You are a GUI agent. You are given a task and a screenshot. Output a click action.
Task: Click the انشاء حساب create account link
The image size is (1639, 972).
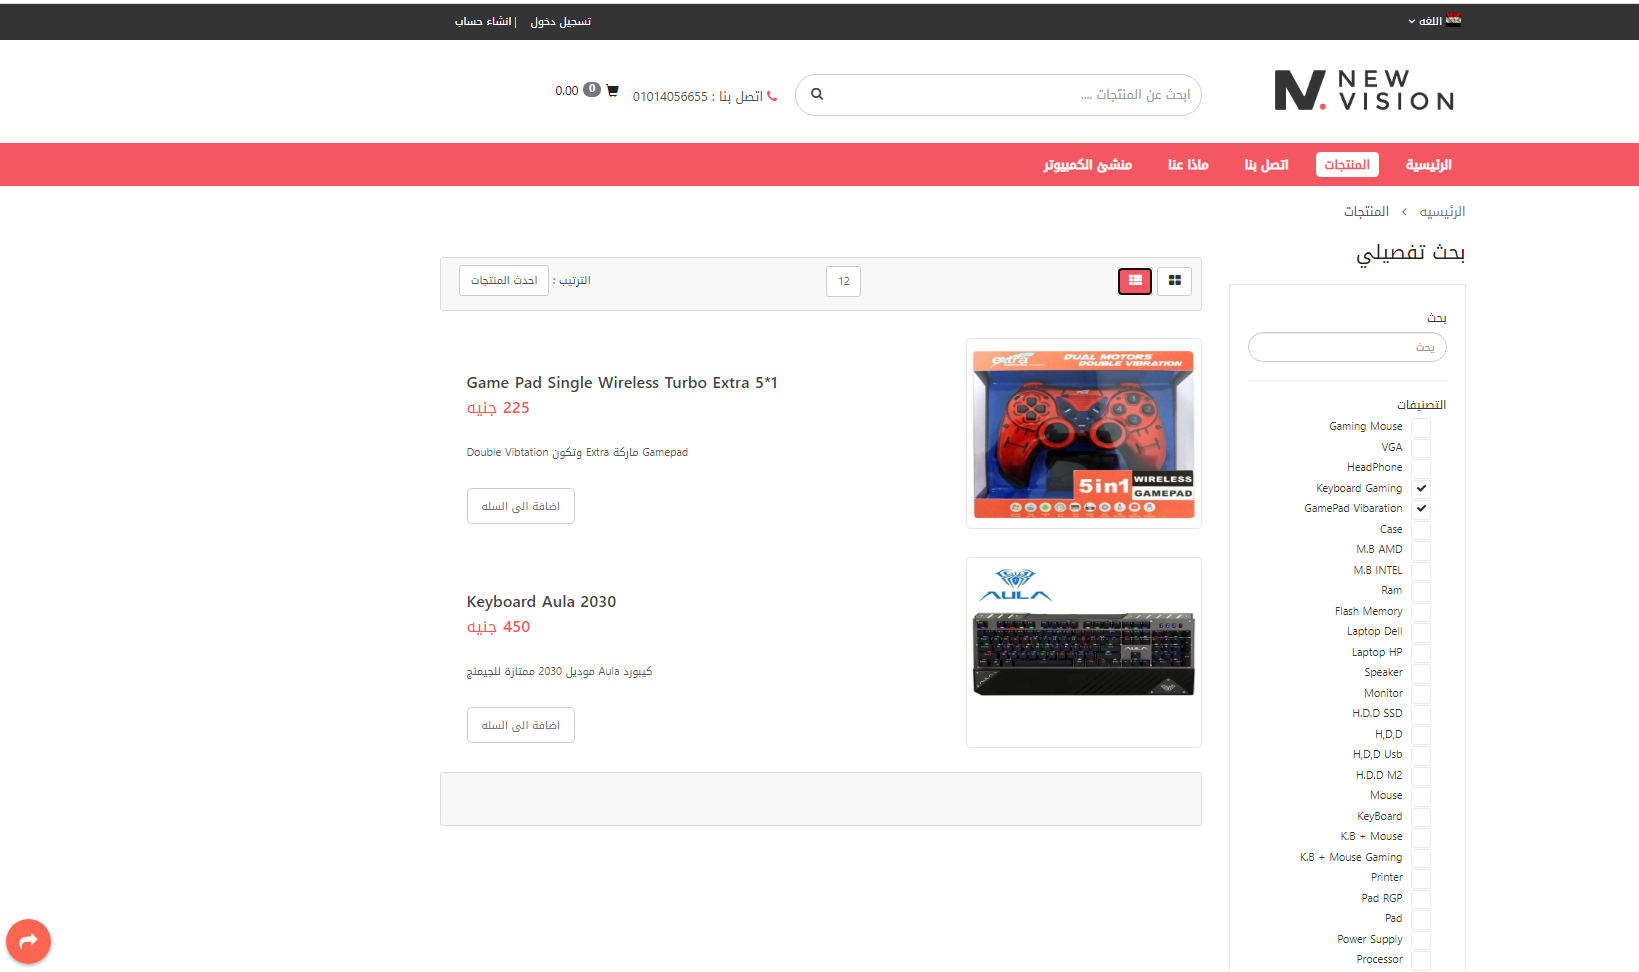483,21
